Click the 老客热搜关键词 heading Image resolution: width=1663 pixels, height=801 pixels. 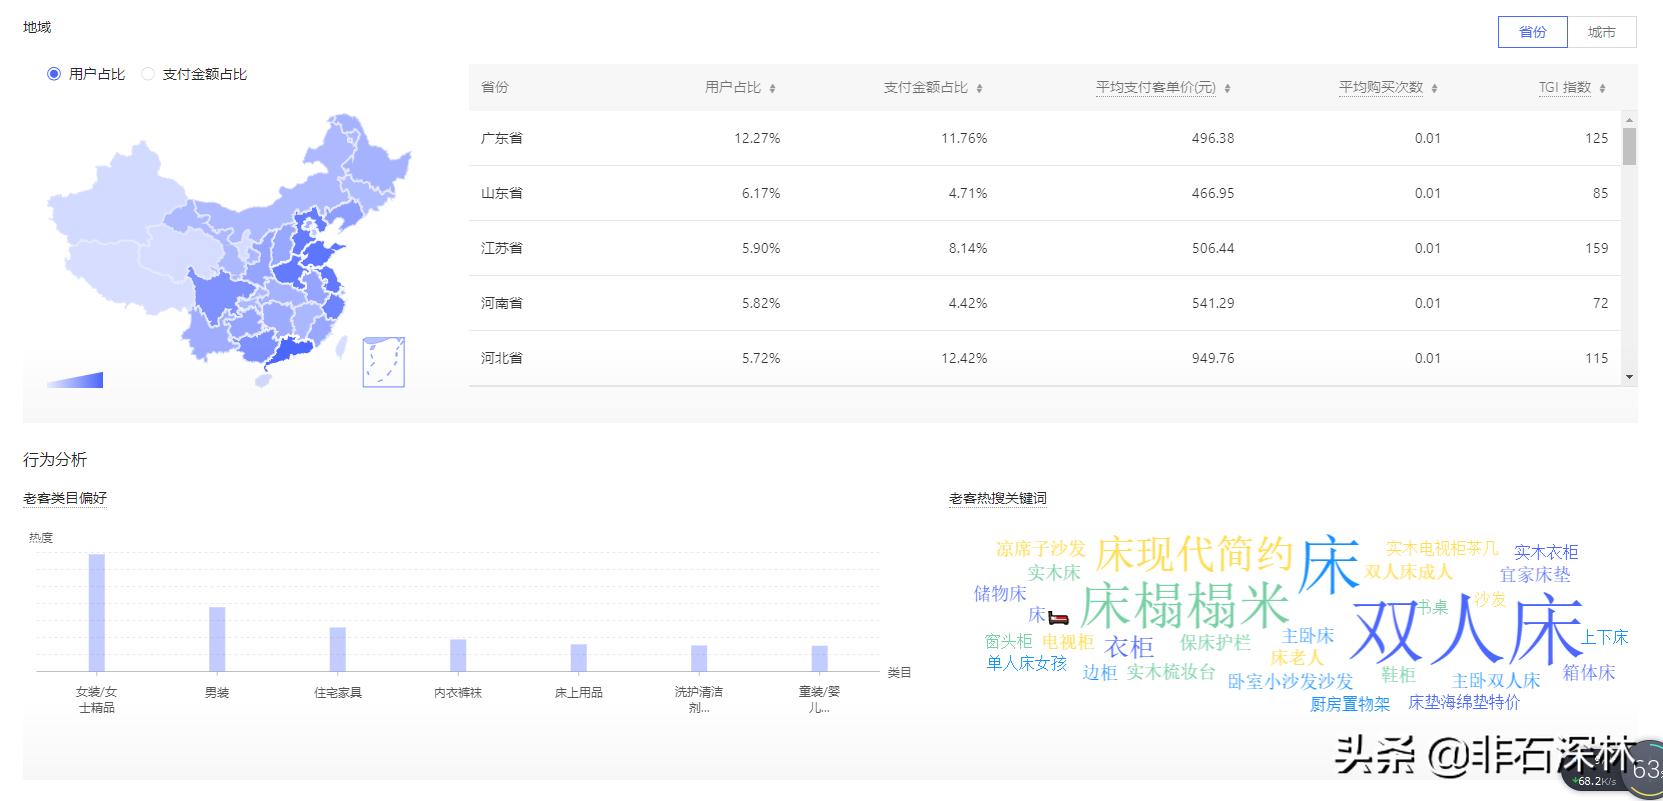point(998,498)
